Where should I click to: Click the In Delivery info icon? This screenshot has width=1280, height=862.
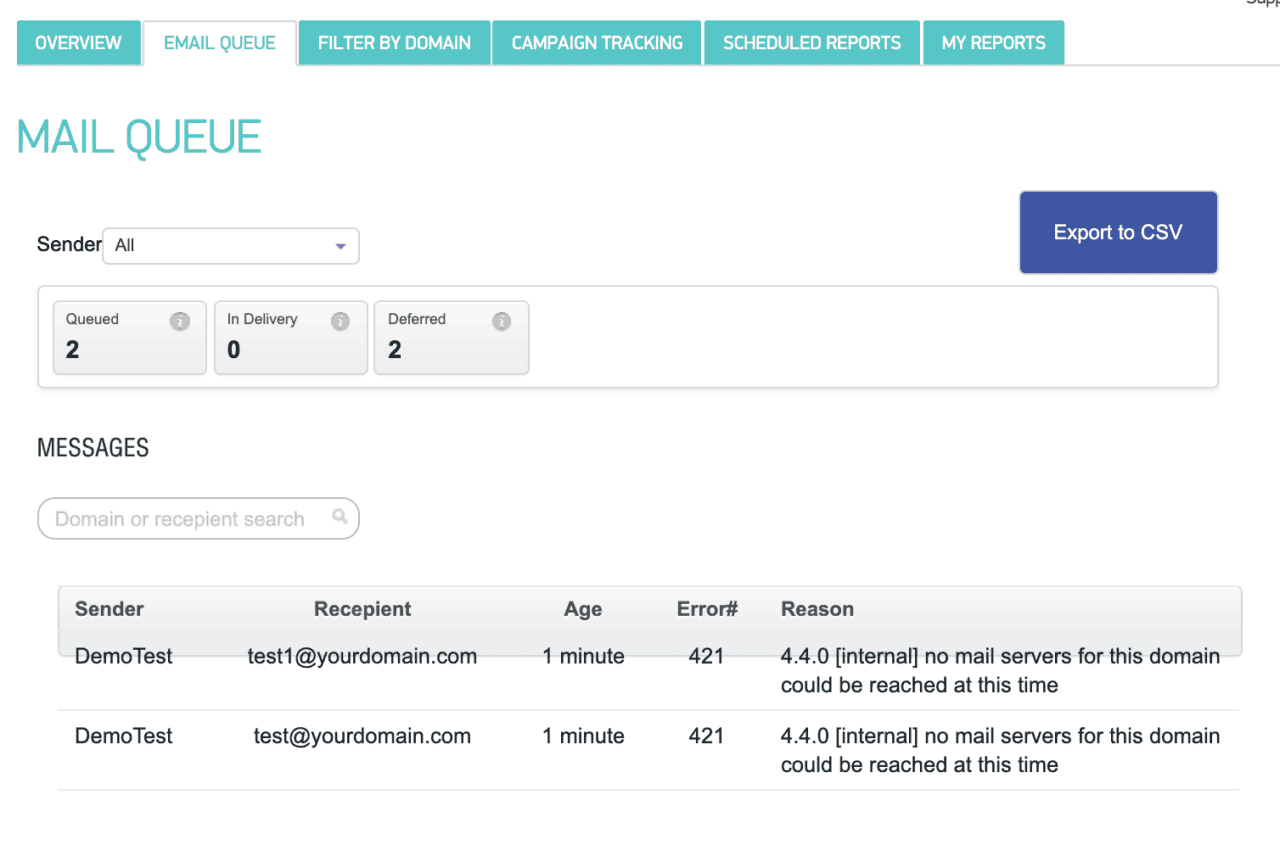pyautogui.click(x=340, y=321)
